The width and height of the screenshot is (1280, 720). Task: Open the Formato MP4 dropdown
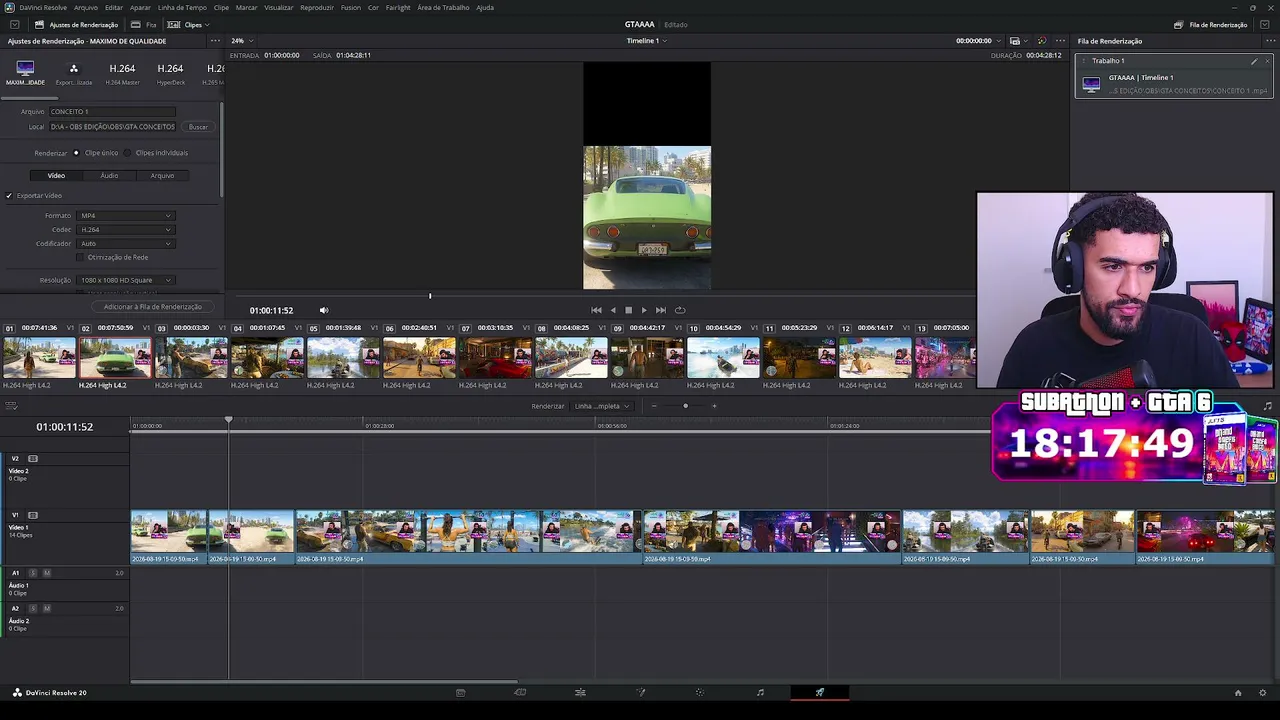click(x=126, y=216)
